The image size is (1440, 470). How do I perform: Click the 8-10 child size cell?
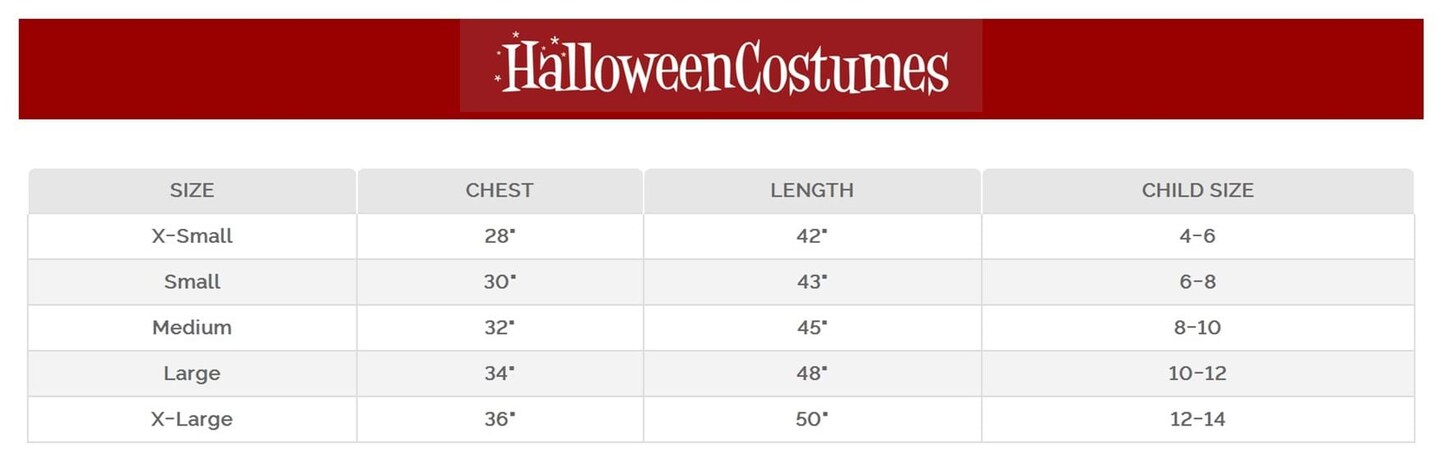click(1197, 327)
